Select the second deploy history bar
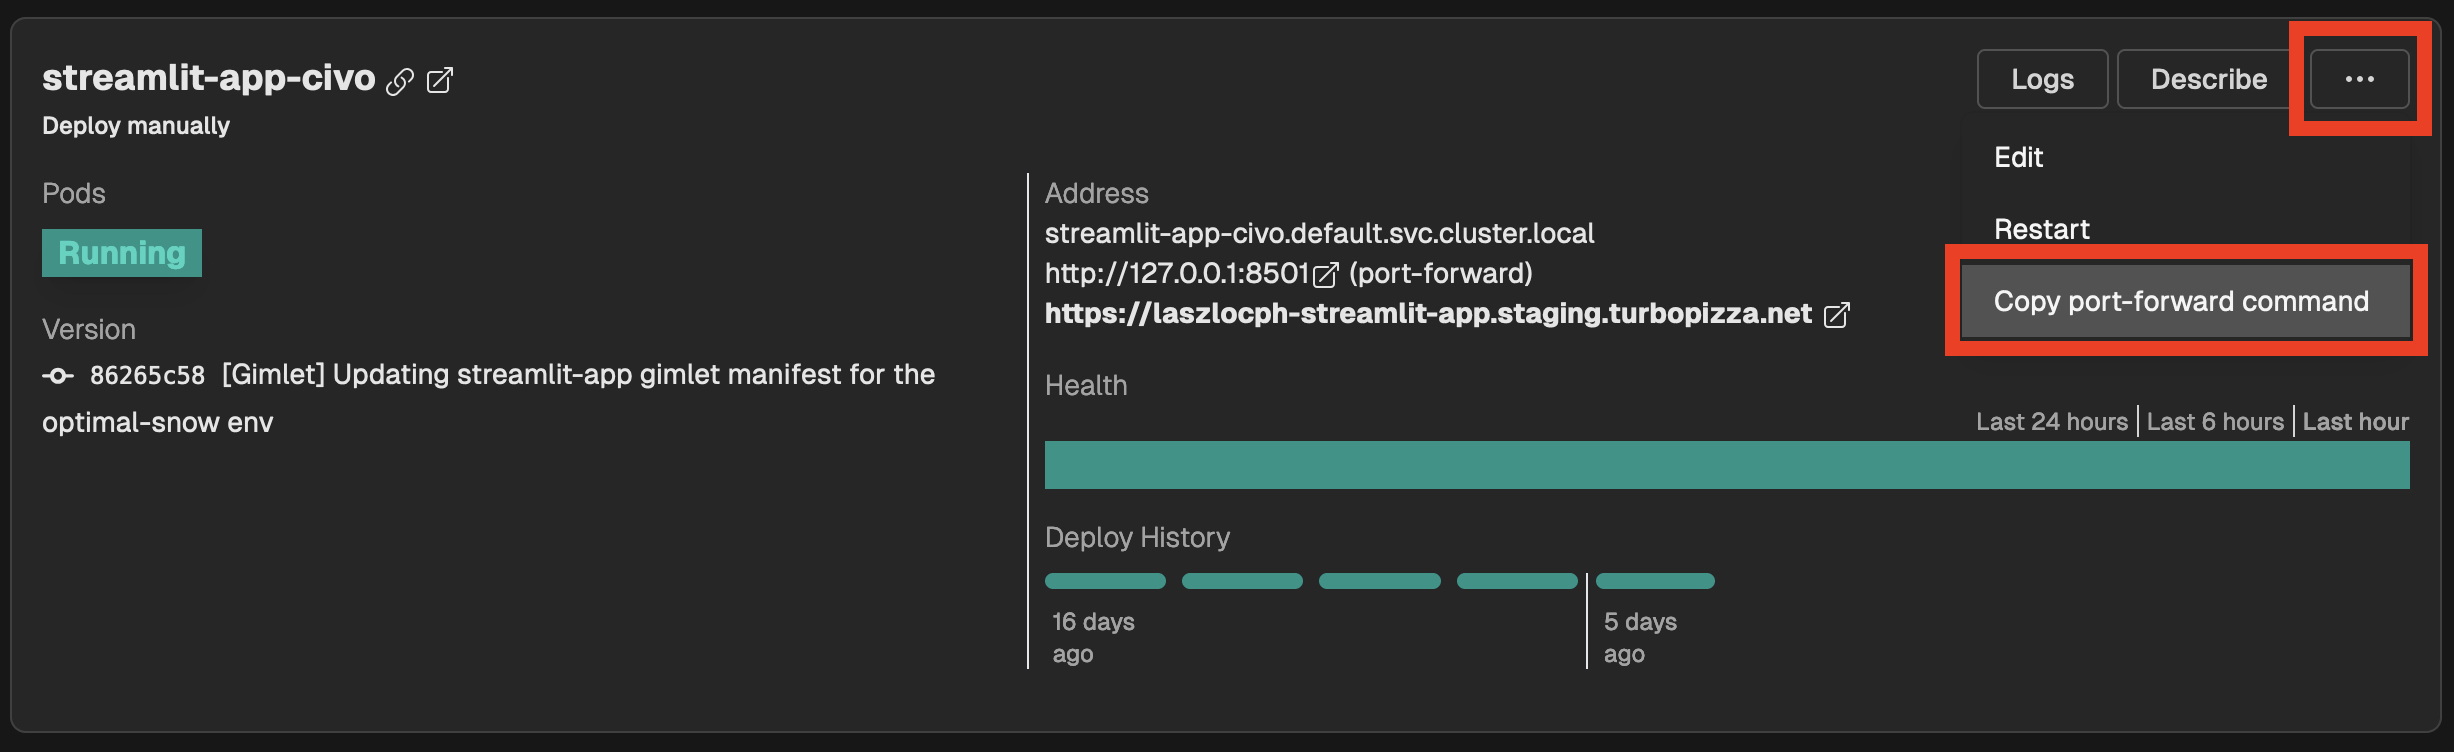 [x=1242, y=581]
